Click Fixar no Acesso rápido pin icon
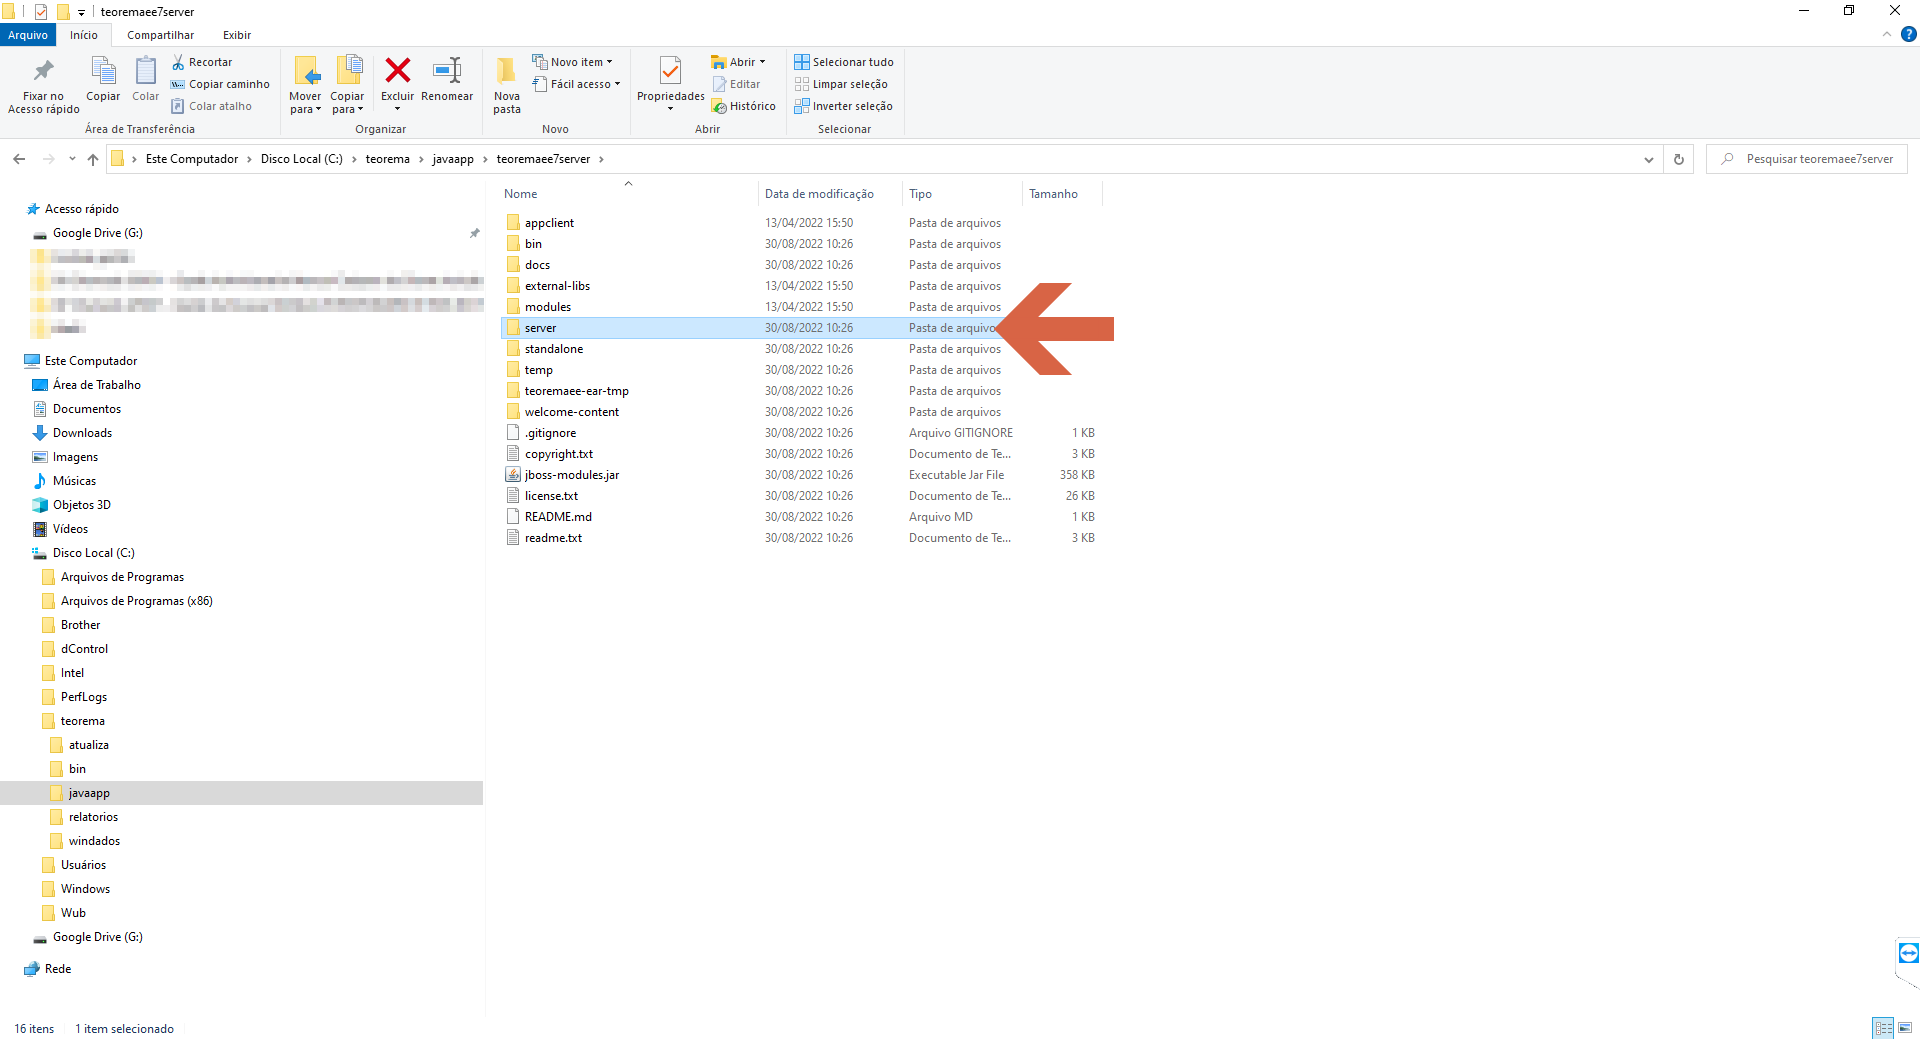The height and width of the screenshot is (1039, 1920). (43, 71)
